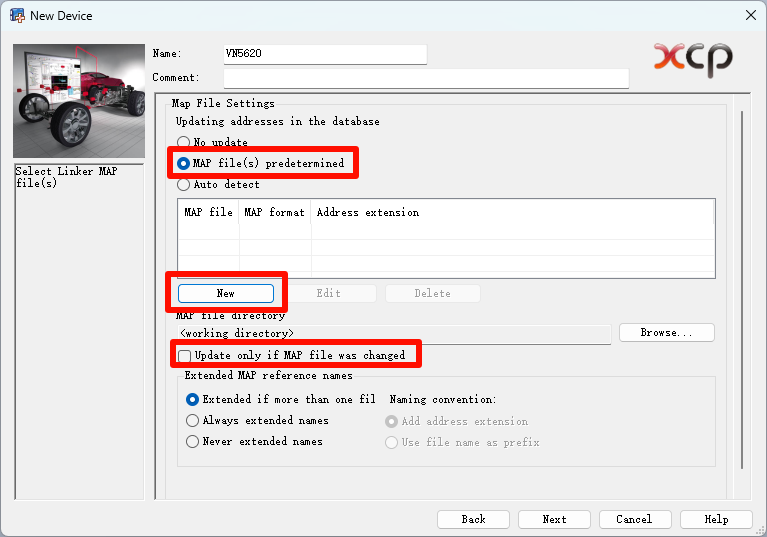Click the MAP format column header
Screen dimensions: 767x537
pyautogui.click(x=275, y=212)
